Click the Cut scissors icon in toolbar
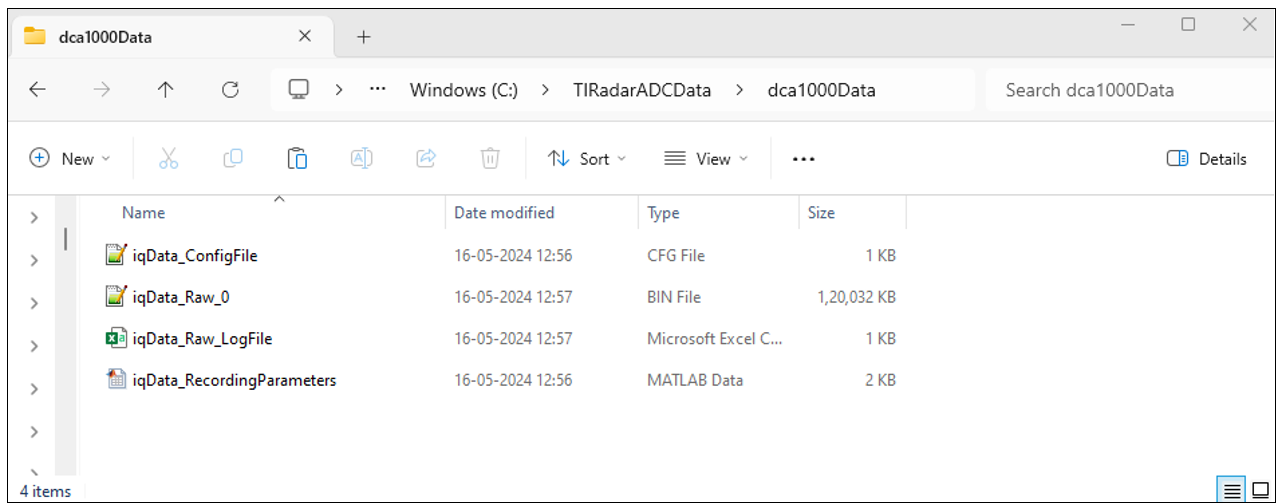The width and height of the screenshot is (1278, 503). [168, 158]
